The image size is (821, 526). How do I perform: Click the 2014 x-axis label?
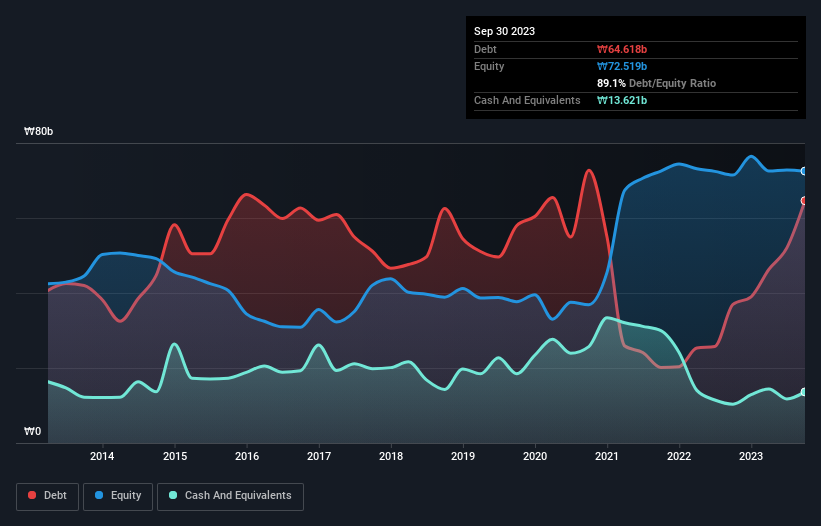[x=102, y=456]
